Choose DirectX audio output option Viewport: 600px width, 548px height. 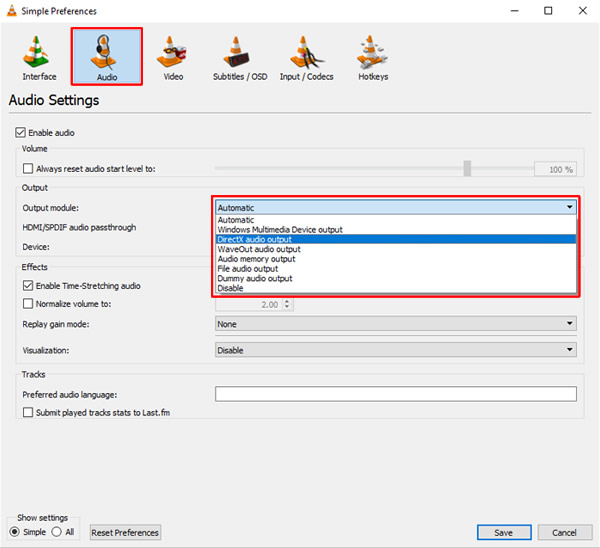[x=396, y=240]
